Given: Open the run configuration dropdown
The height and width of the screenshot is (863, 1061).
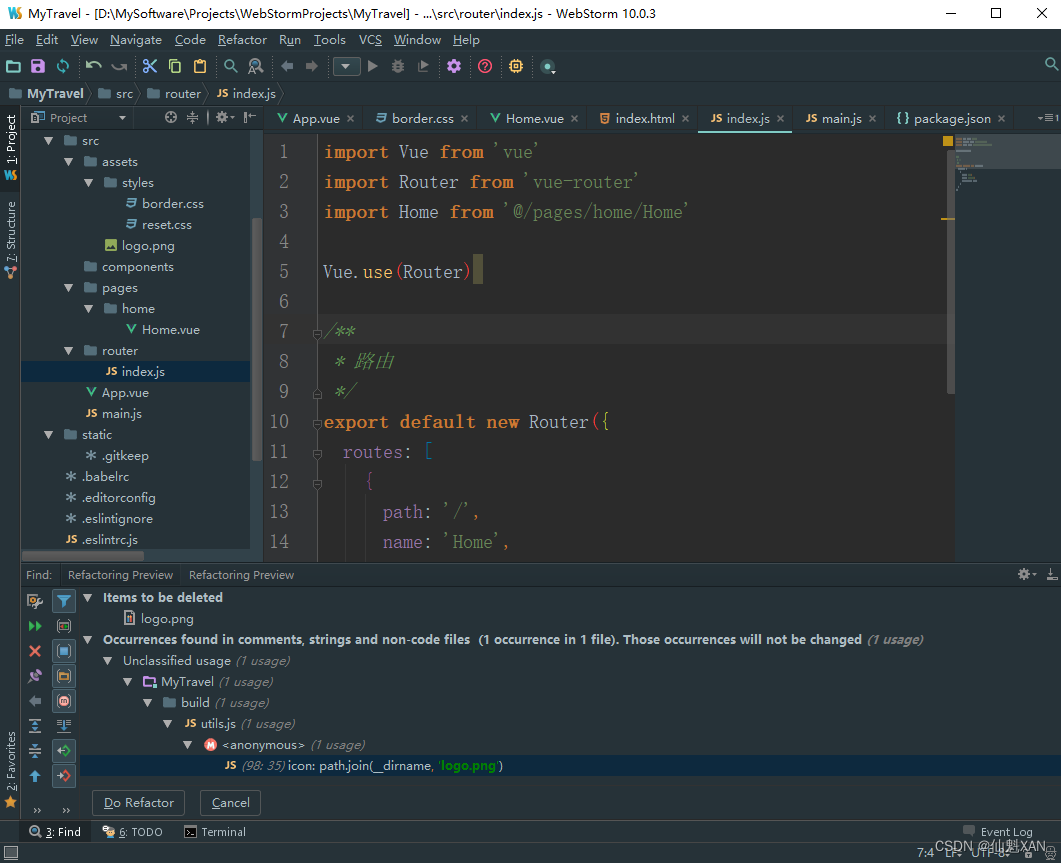Looking at the screenshot, I should 346,66.
